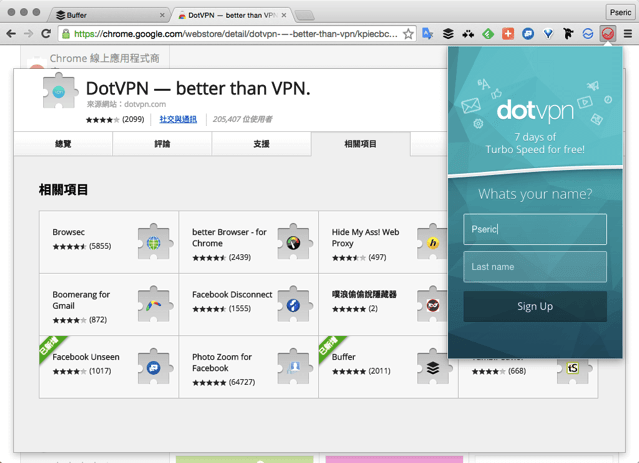Click better Browser gauge icon
Screen dimensions: 639x463
[294, 242]
